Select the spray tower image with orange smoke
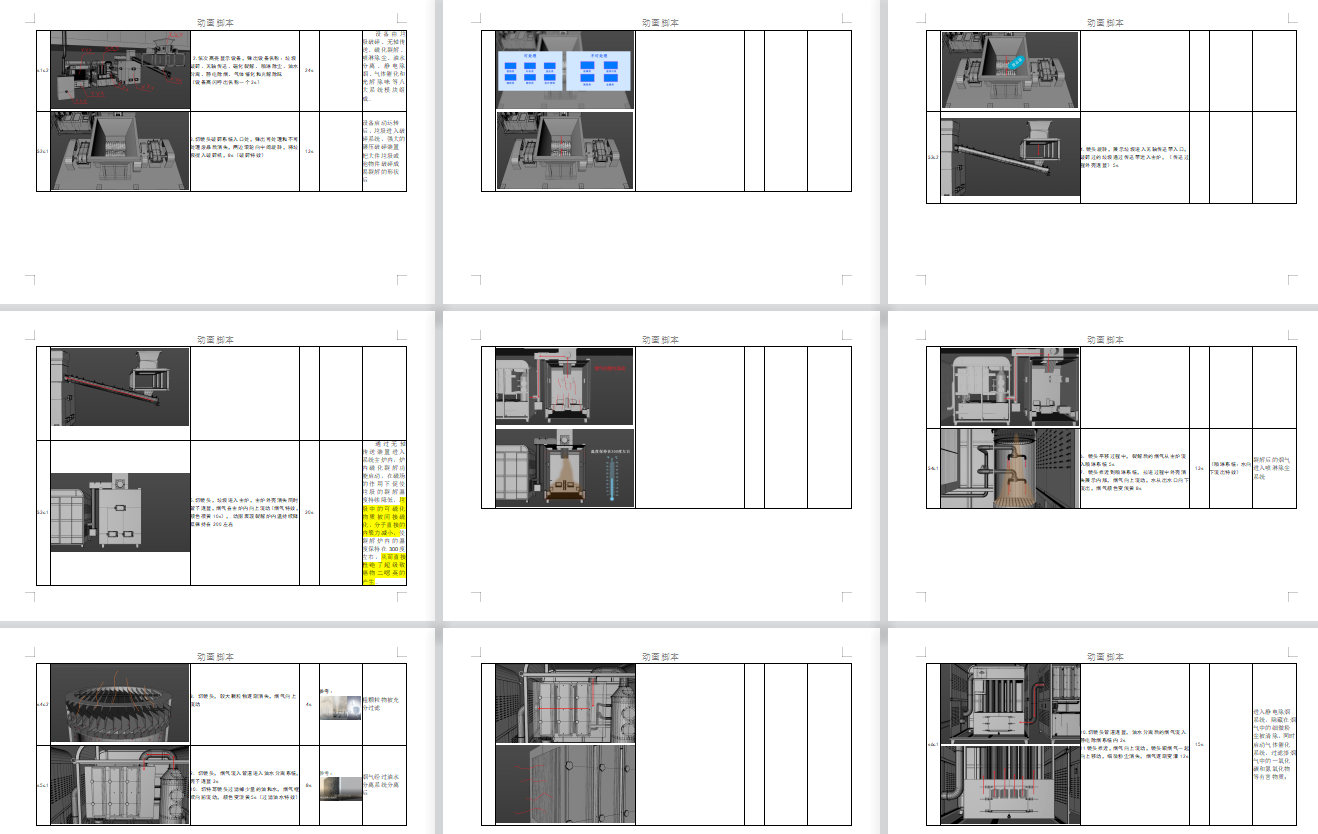Viewport: 1318px width, 834px height. pyautogui.click(x=1010, y=468)
